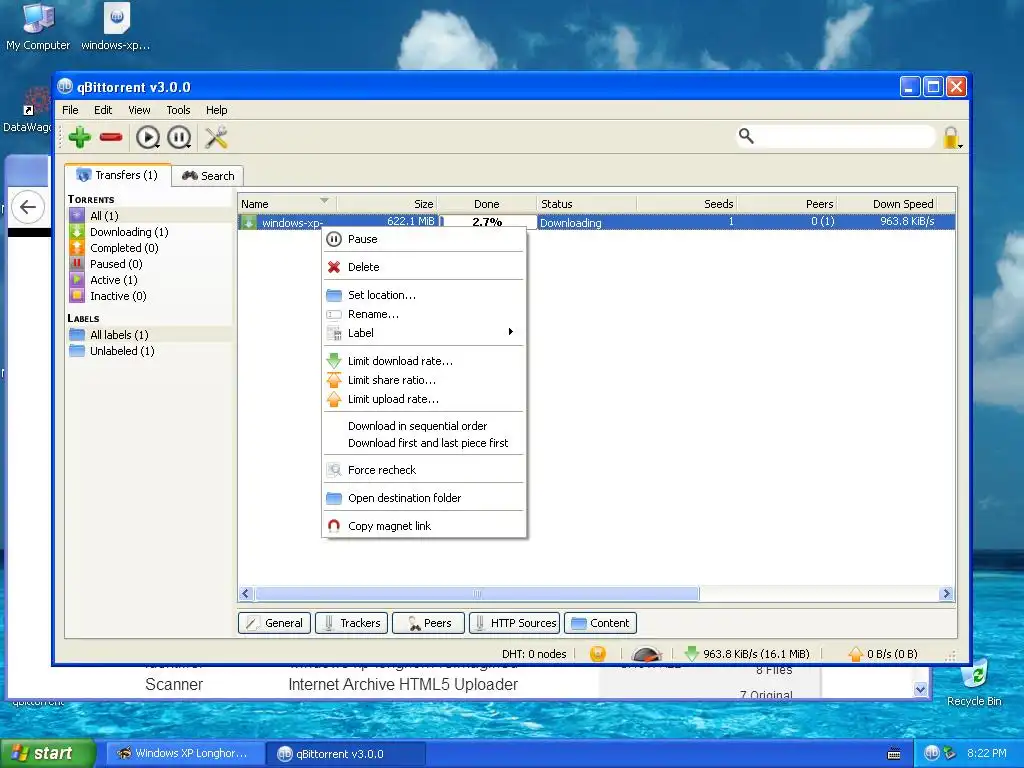The height and width of the screenshot is (768, 1024).
Task: Choose Limit share ratio... option
Action: click(424, 380)
